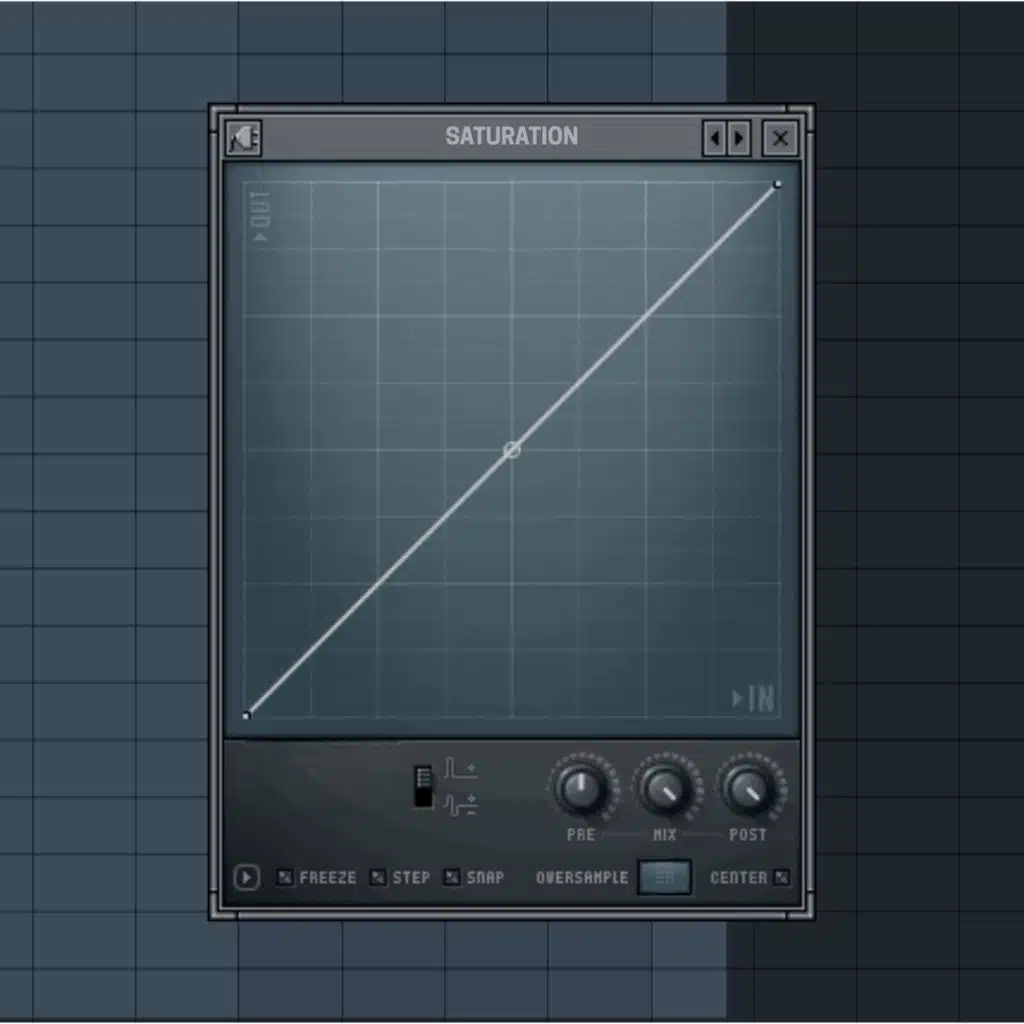Close the Saturation plugin window
Viewport: 1024px width, 1024px height.
tap(780, 138)
